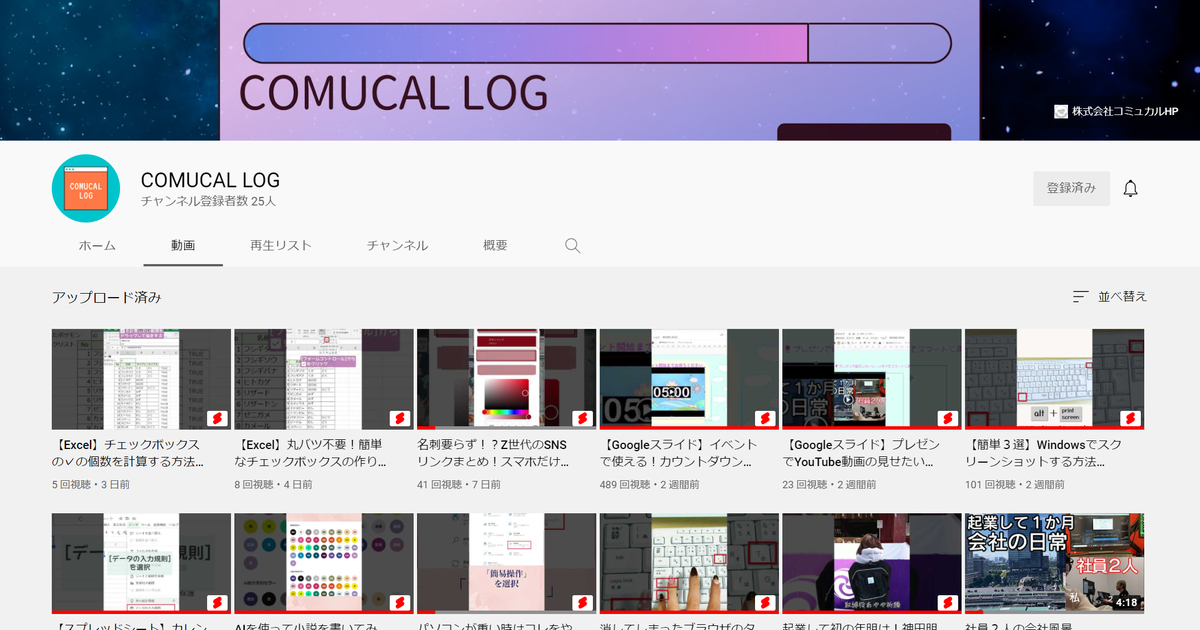Click the 株式会社コミュカルHP banner icon
Screen dimensions: 1200x630
pos(1061,112)
